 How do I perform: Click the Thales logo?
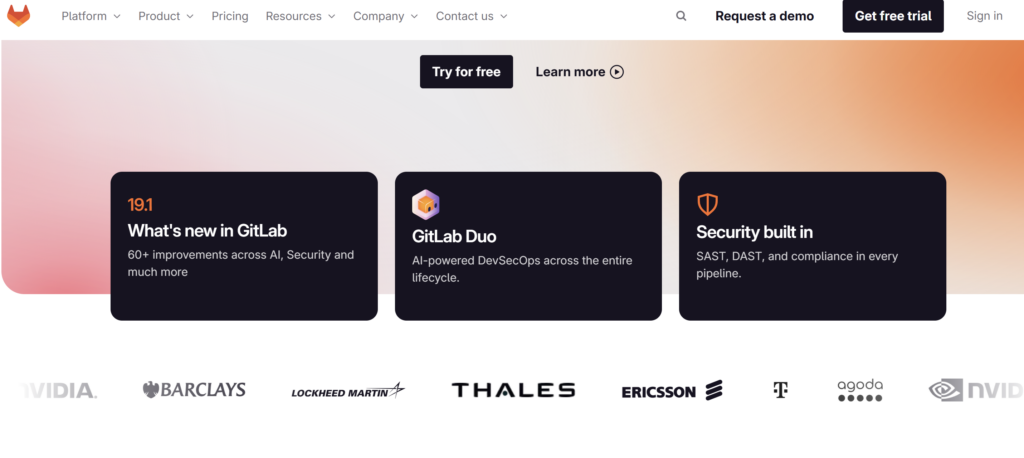point(513,390)
